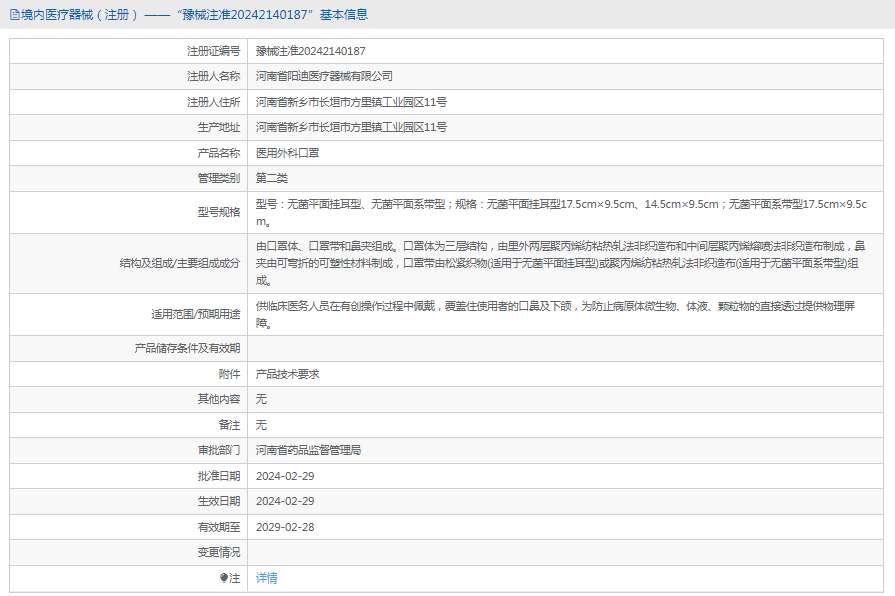Click the lightbulb icon beside the 注 label
The width and height of the screenshot is (895, 596).
[x=224, y=578]
